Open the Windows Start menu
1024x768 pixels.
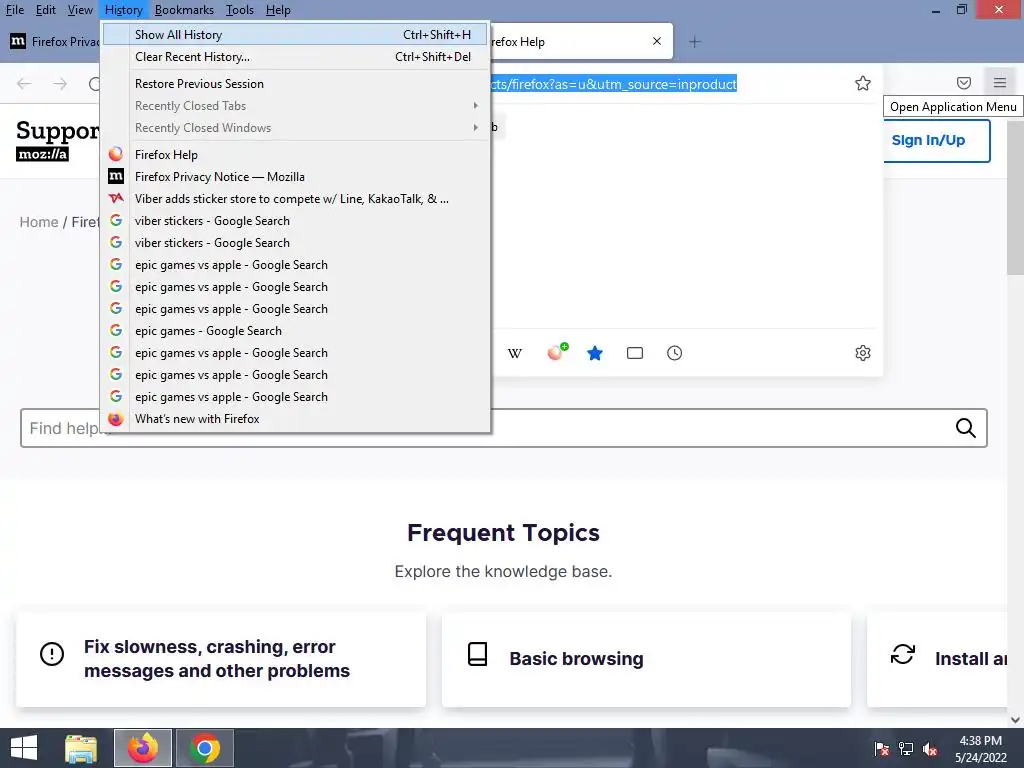[24, 748]
